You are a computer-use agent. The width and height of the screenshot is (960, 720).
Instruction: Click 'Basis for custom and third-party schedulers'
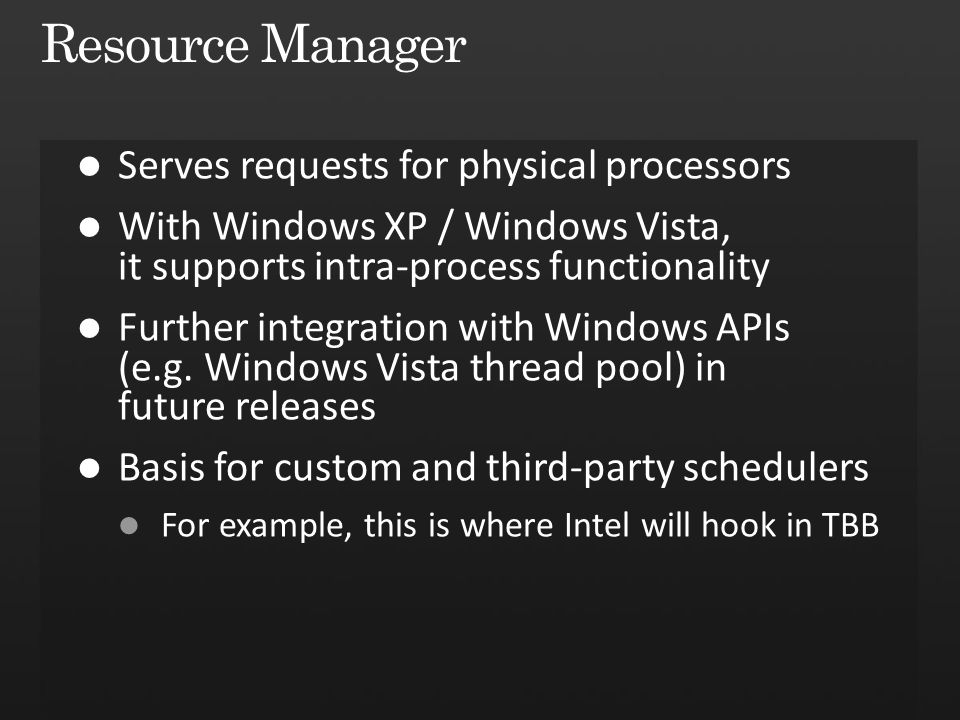click(493, 468)
